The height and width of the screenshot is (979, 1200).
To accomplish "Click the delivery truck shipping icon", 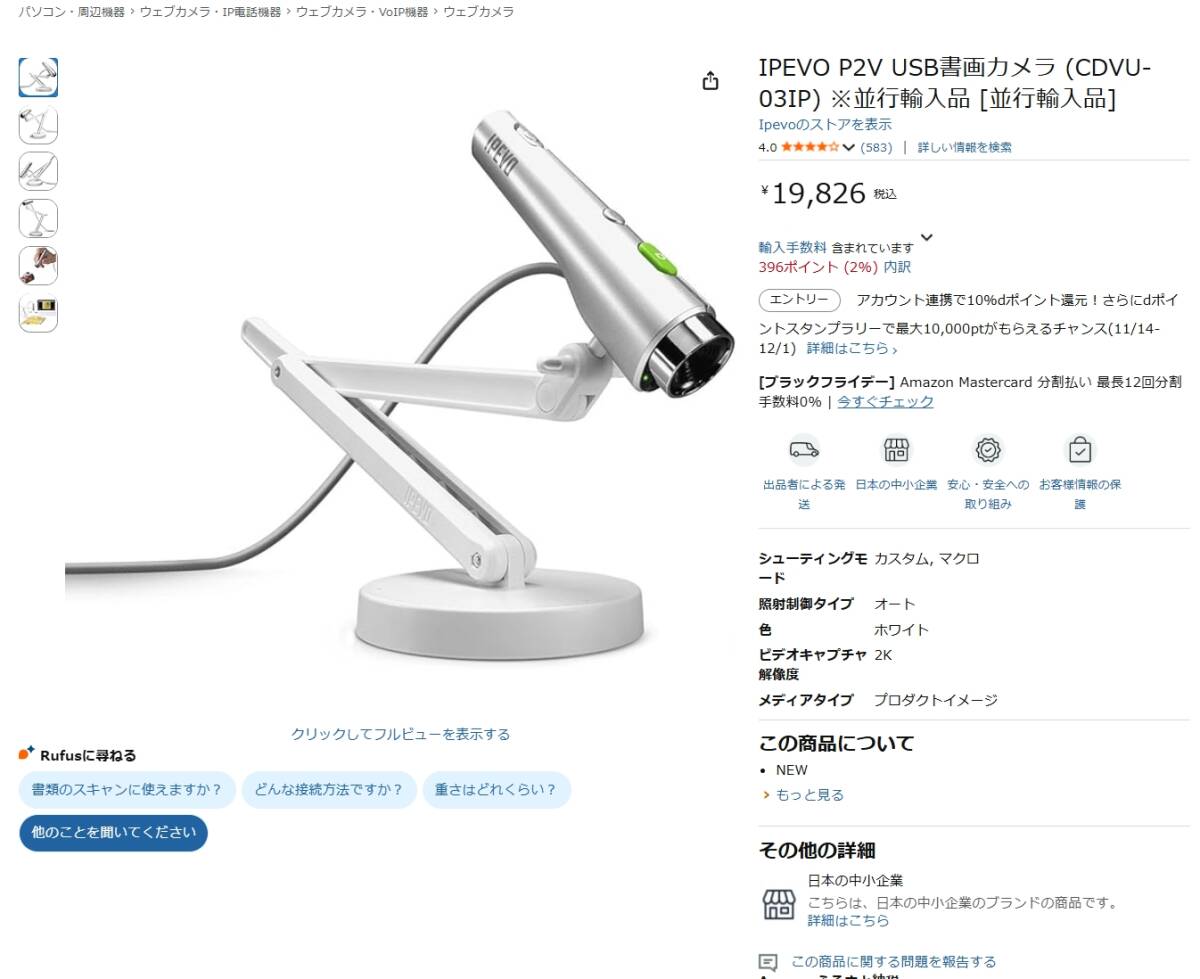I will coord(804,450).
